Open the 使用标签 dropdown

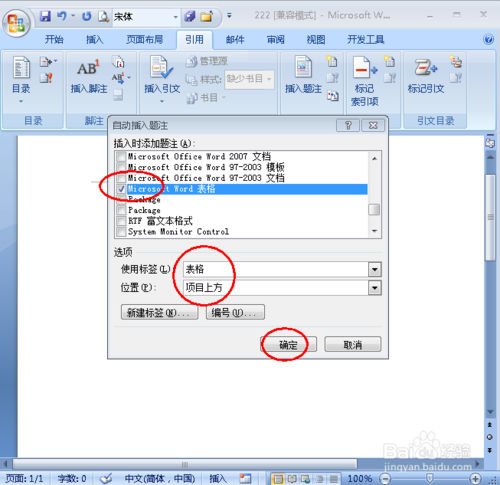click(375, 269)
